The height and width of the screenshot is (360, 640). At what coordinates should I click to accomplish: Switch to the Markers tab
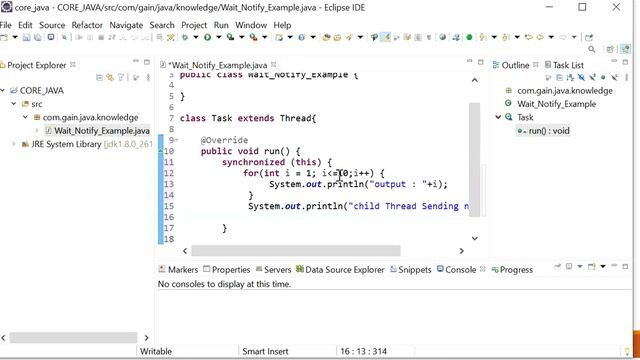178,269
